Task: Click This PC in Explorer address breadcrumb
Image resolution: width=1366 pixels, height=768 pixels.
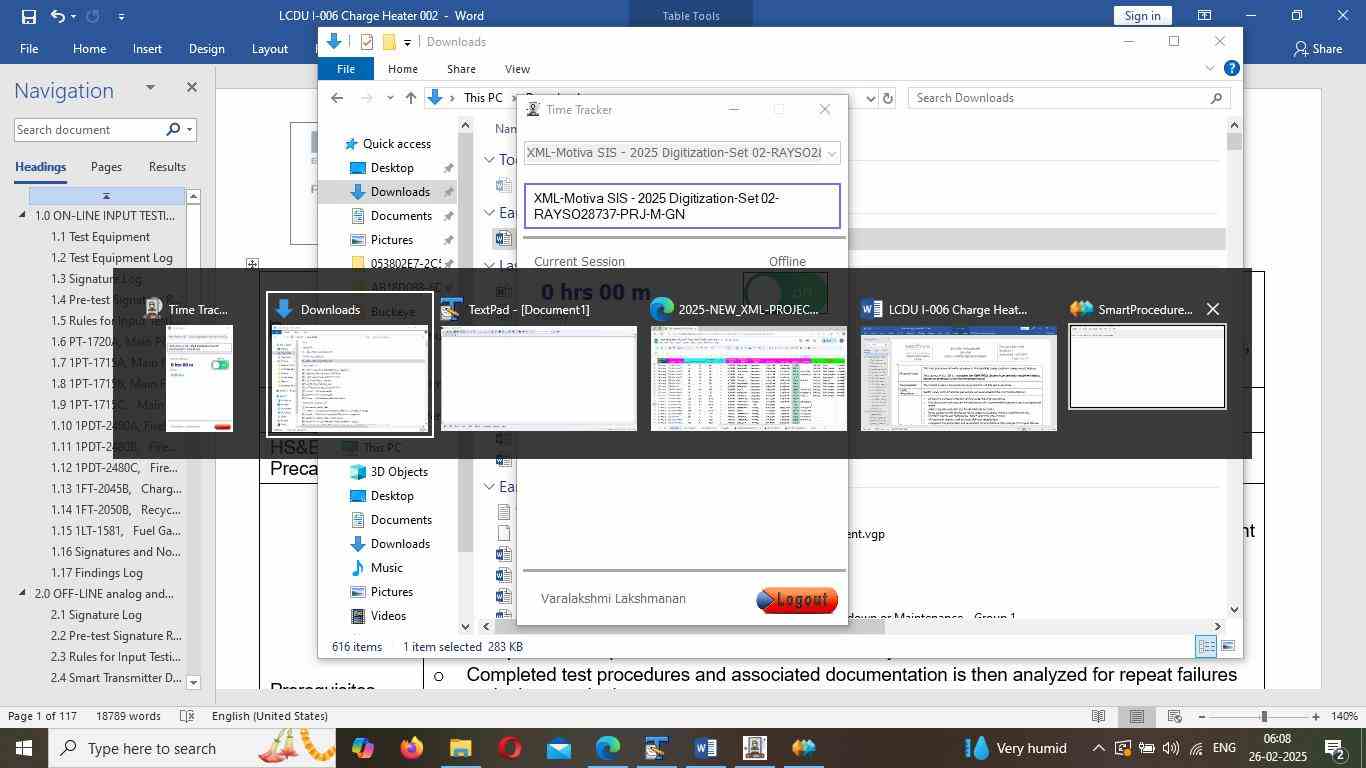Action: [483, 98]
